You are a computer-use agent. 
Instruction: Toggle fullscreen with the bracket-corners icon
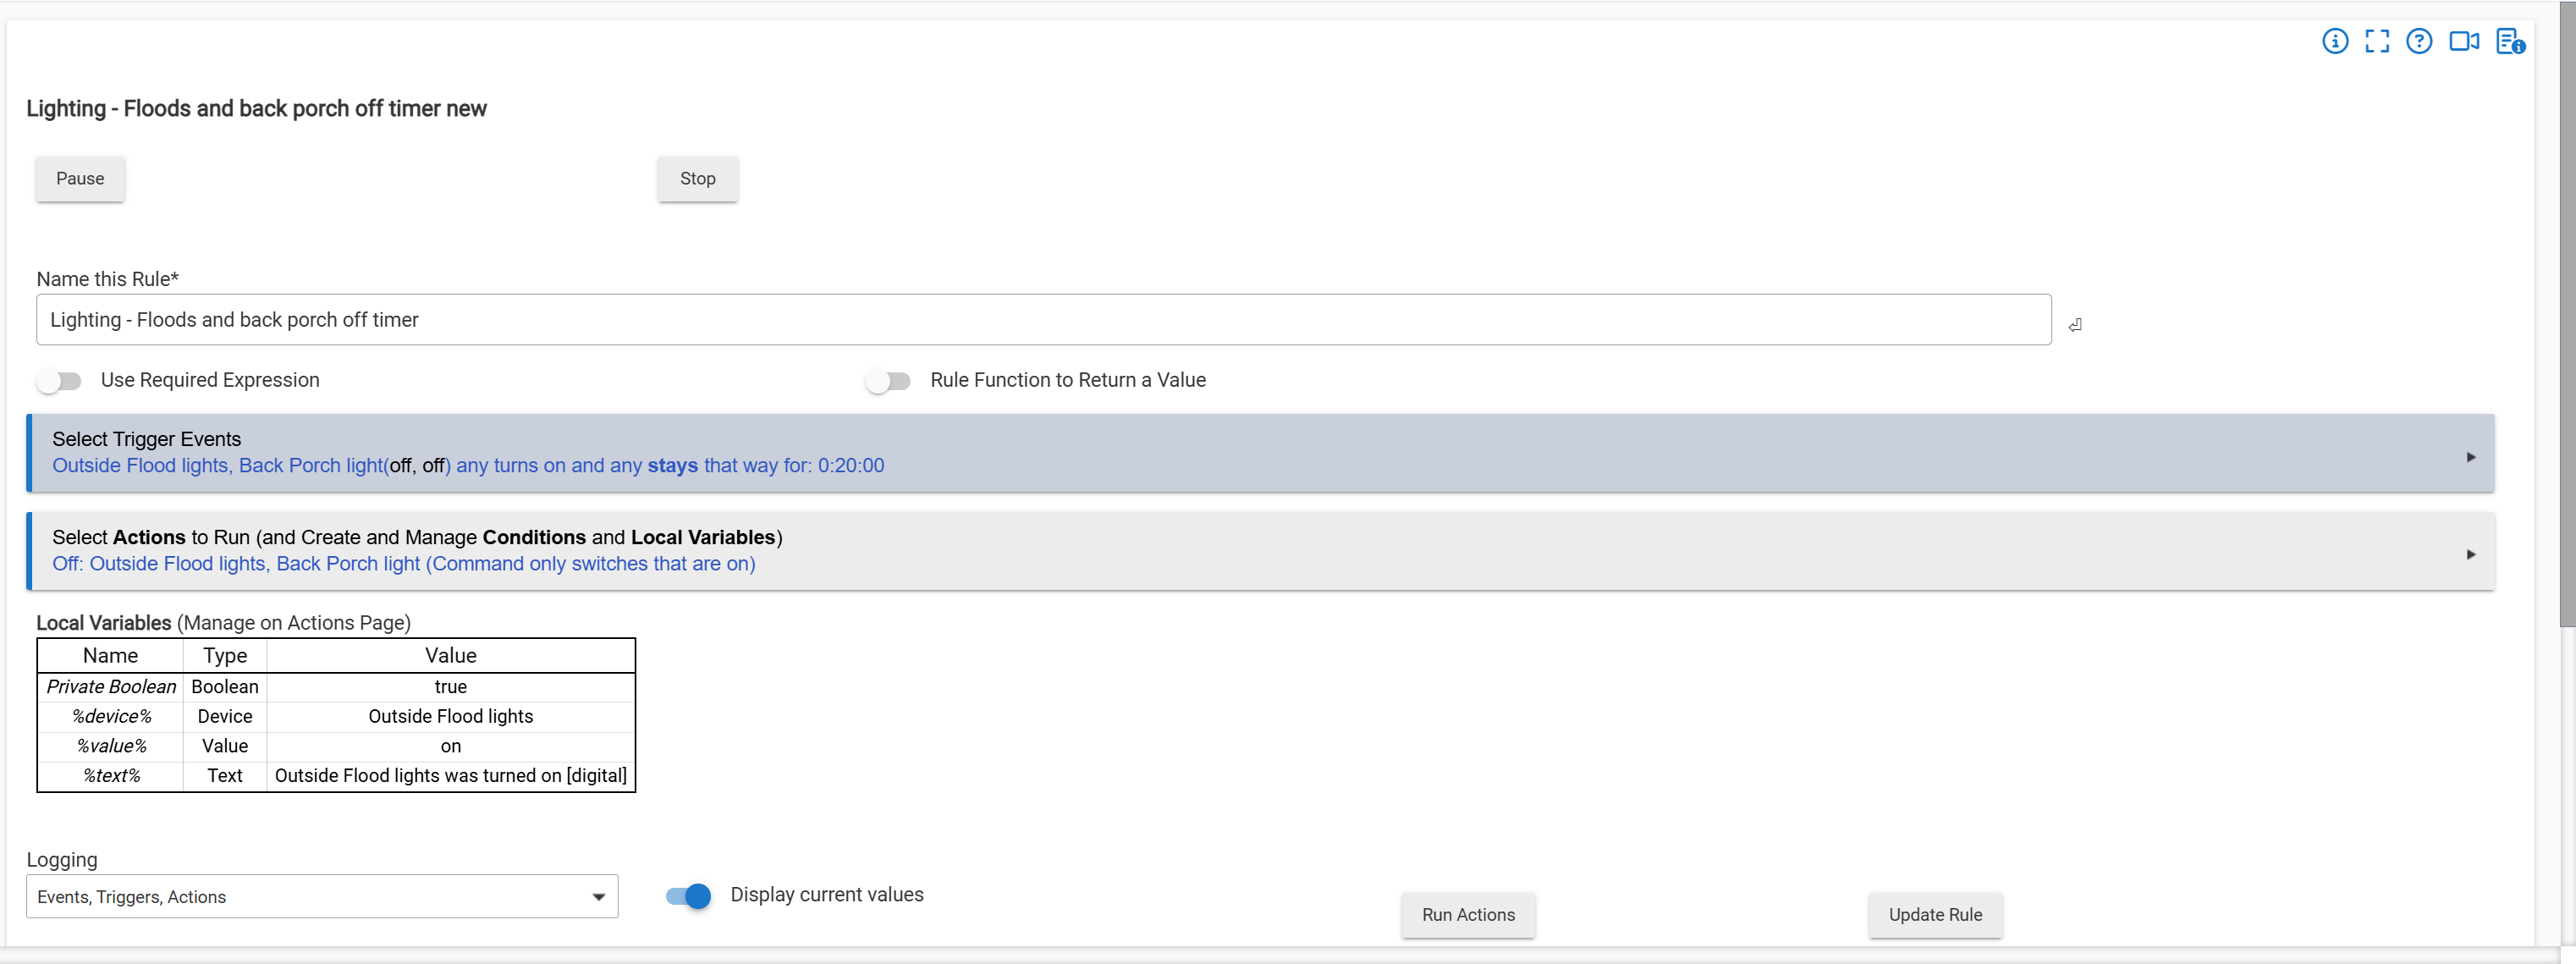[x=2376, y=41]
